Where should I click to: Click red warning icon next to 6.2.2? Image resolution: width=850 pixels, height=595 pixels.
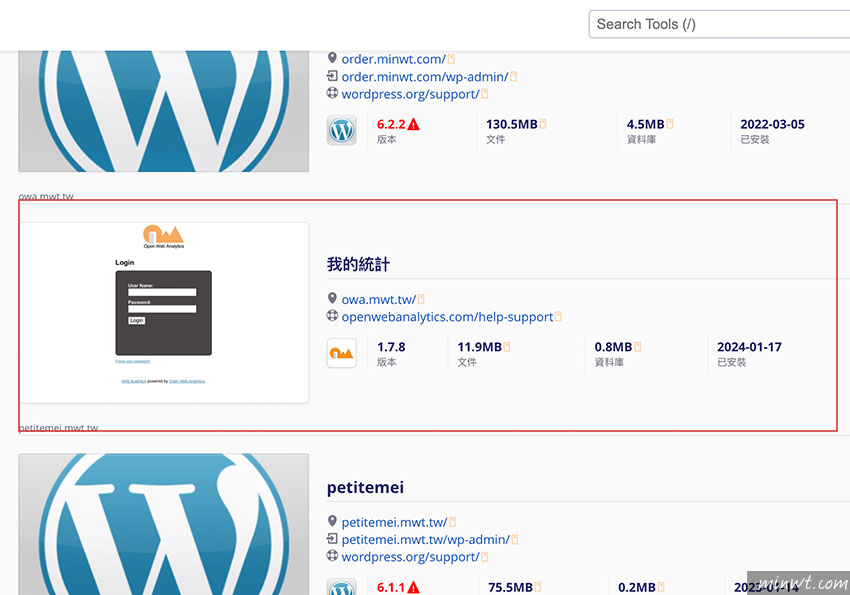click(x=414, y=125)
